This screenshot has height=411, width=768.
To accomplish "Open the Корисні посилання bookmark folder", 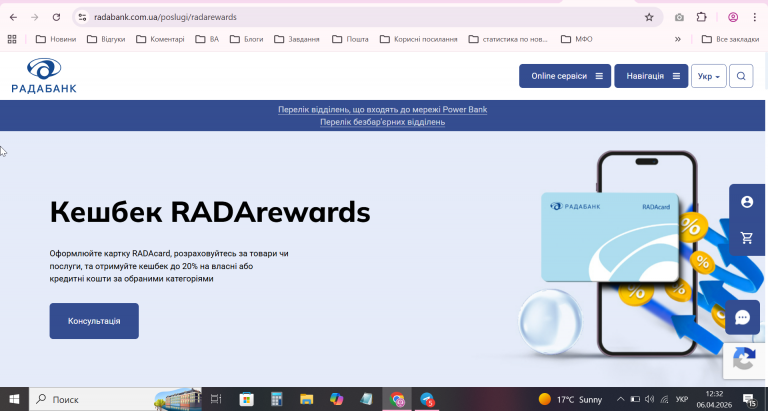I will [418, 39].
